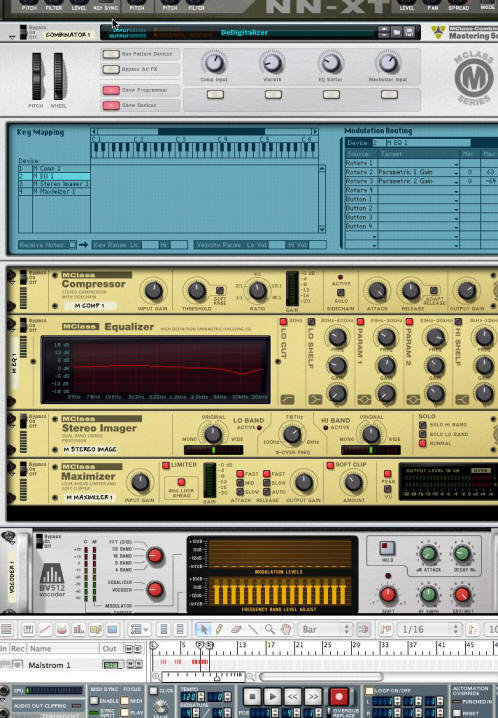
Task: Show the key lane piano icon
Action: point(28,630)
